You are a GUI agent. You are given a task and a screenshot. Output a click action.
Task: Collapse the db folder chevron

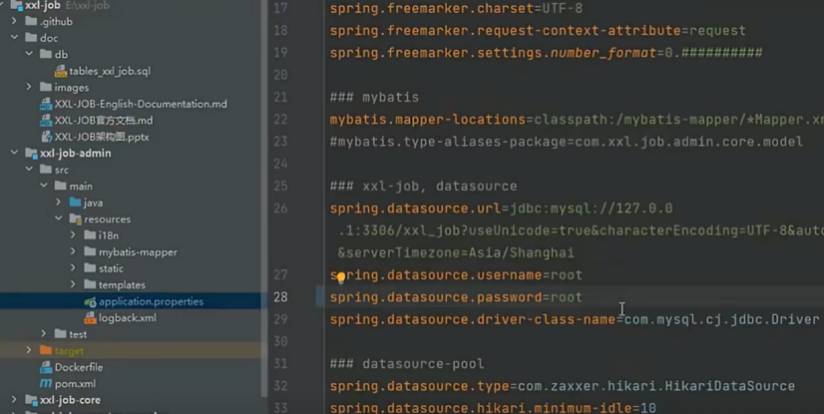pyautogui.click(x=29, y=54)
